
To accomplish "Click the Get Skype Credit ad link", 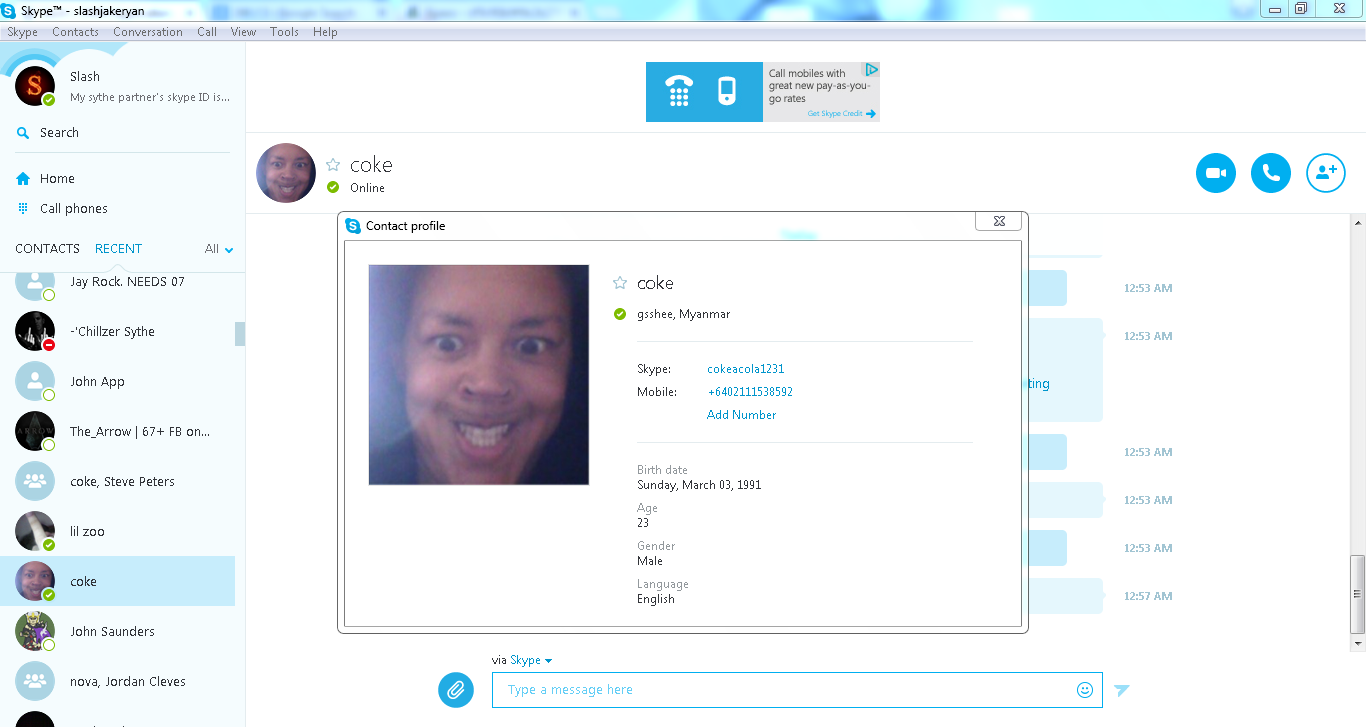I will point(842,114).
